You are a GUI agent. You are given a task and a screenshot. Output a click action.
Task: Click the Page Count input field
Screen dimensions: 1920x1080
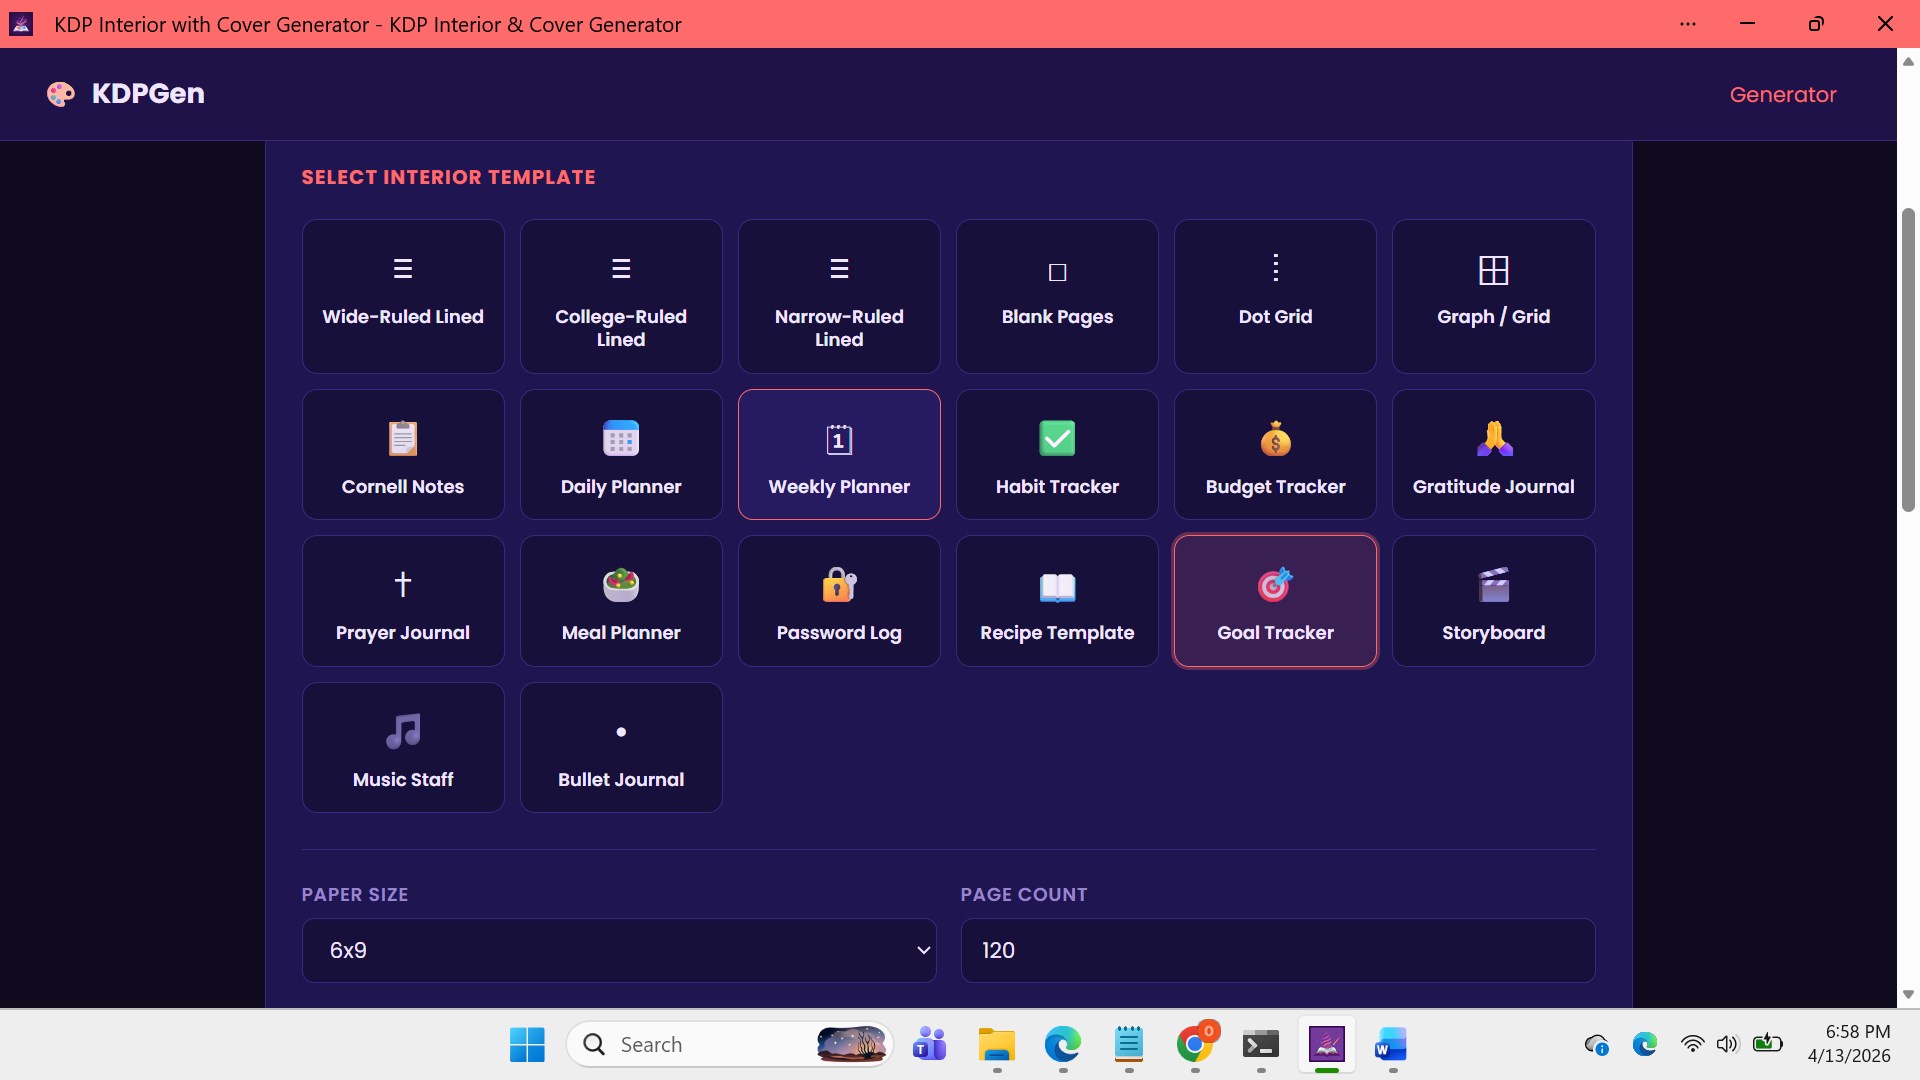(x=1278, y=950)
